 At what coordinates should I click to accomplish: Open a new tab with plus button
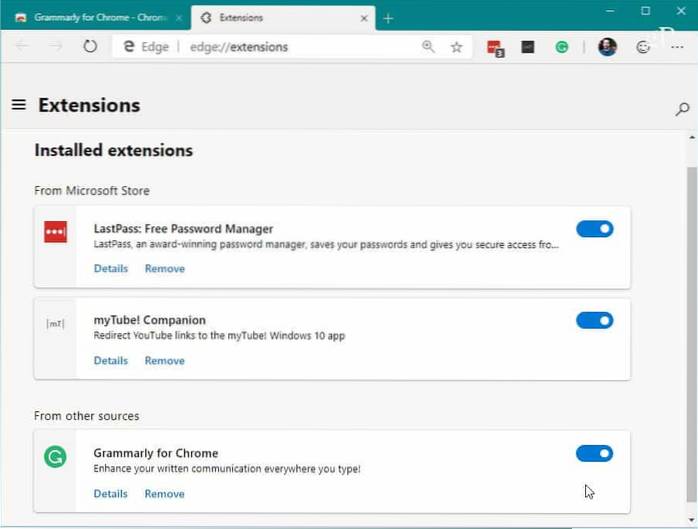(x=388, y=18)
